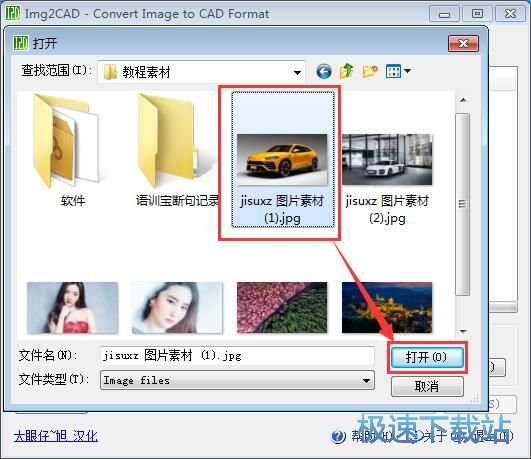Go up one folder level icon
531x459 pixels.
(x=346, y=71)
